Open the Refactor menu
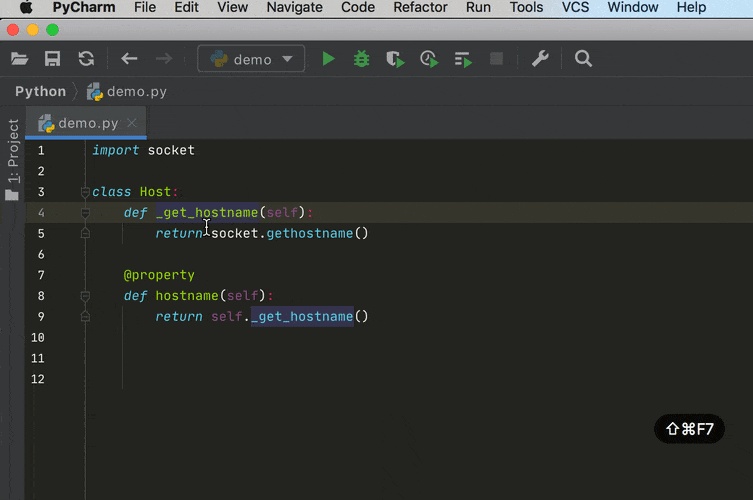This screenshot has width=753, height=500. click(420, 7)
